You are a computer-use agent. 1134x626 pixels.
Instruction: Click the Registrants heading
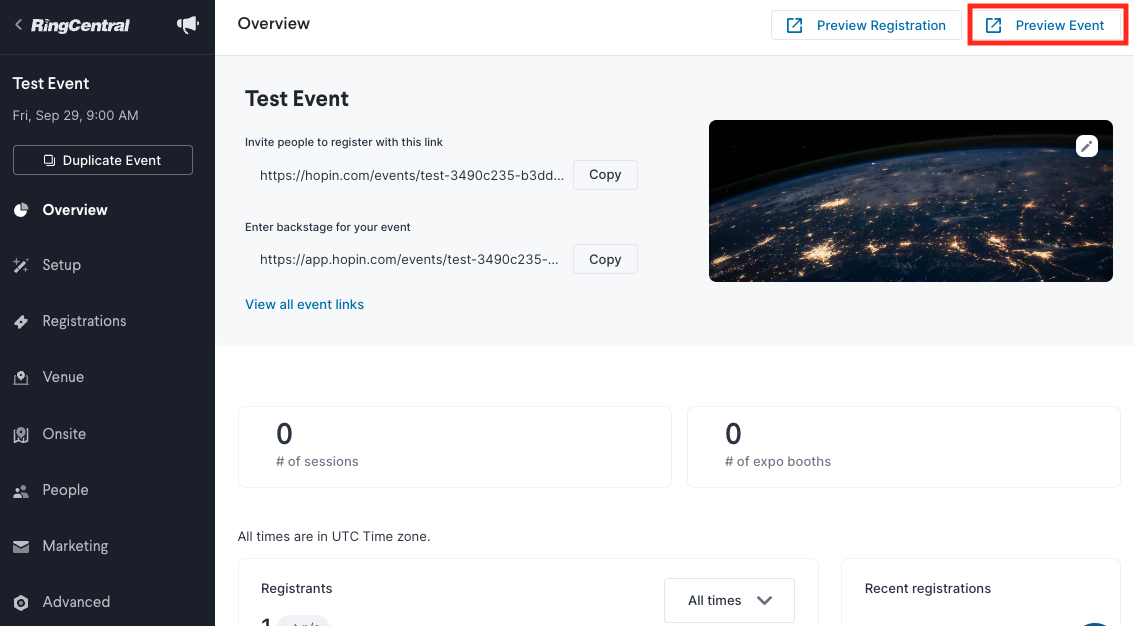point(297,588)
